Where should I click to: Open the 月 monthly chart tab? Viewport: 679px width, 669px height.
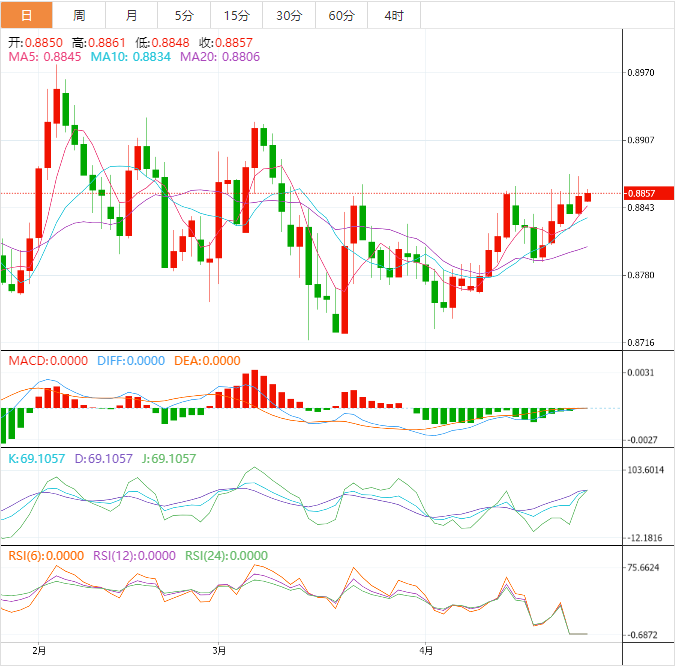(132, 16)
